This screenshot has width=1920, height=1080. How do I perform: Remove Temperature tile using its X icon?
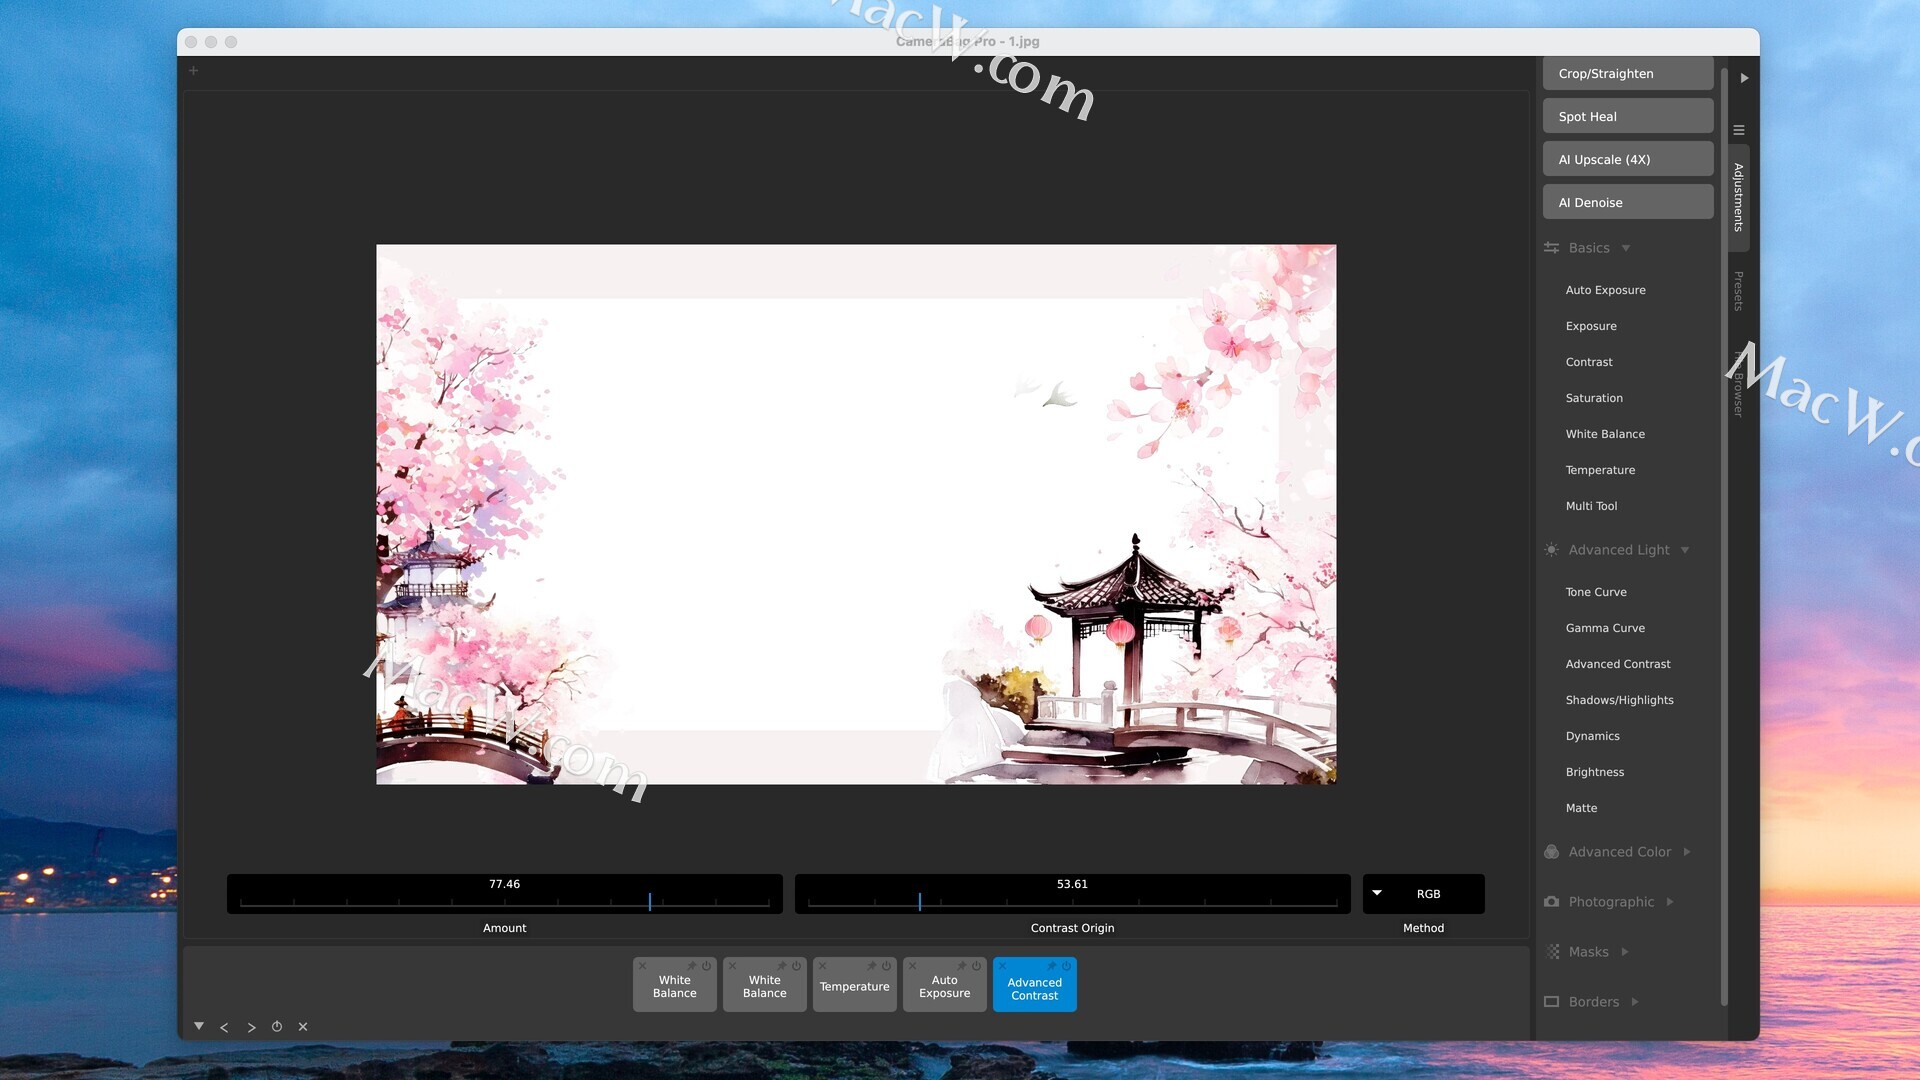(x=823, y=966)
